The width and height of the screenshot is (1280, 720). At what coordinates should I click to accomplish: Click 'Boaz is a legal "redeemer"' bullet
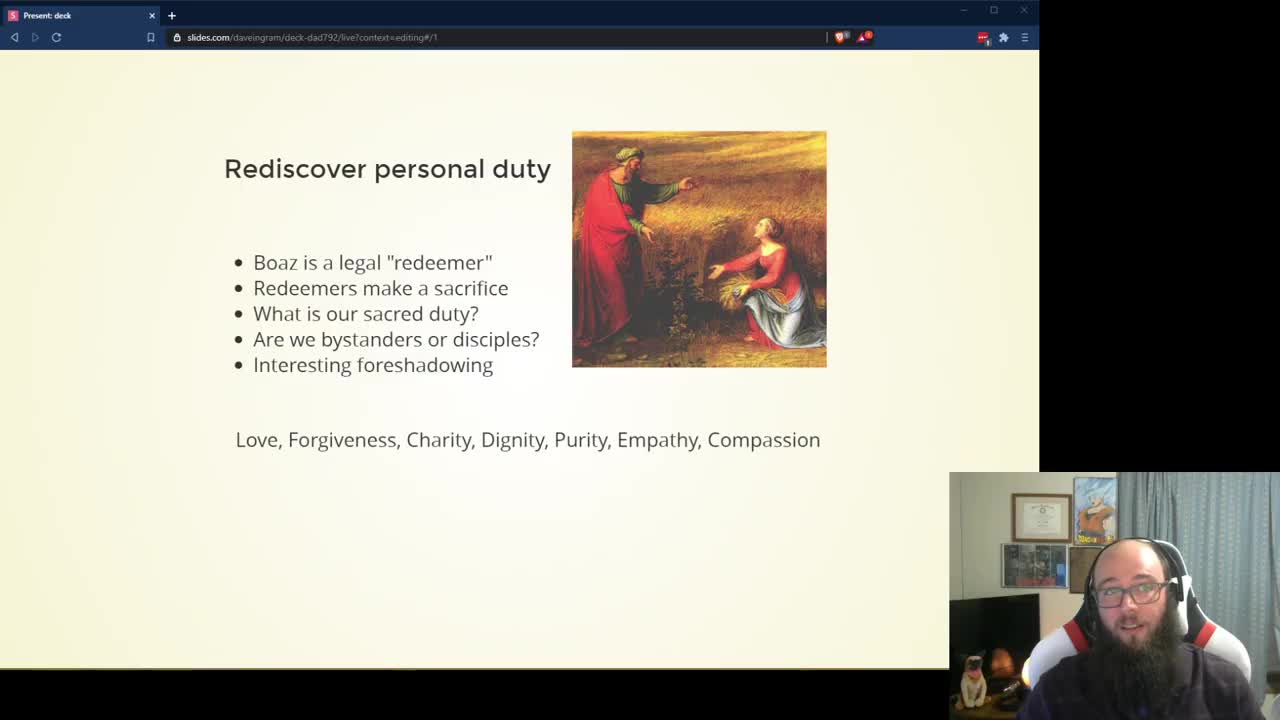(373, 262)
